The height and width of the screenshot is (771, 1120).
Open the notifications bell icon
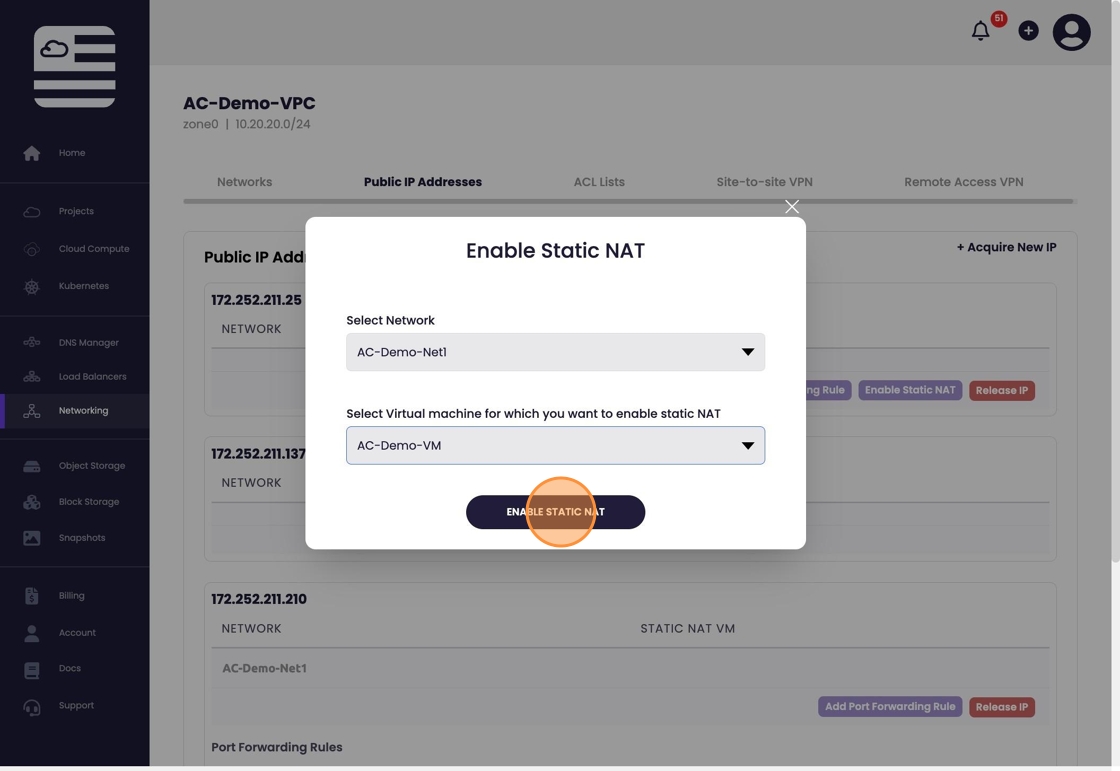981,32
